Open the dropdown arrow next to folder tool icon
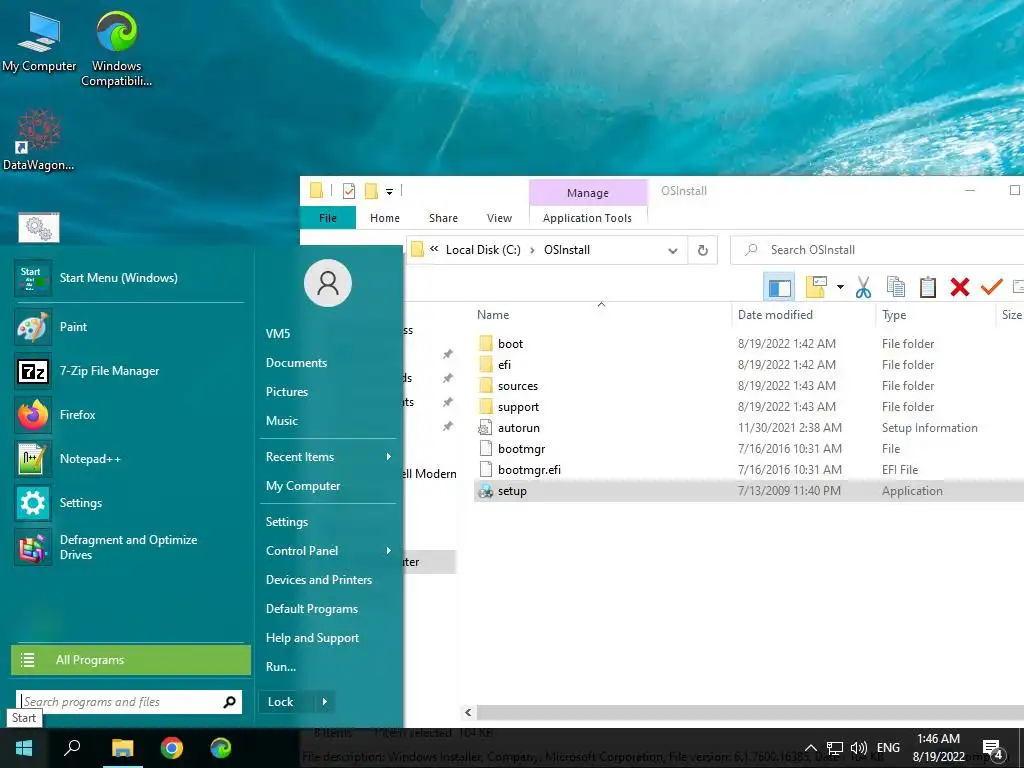1024x768 pixels. coord(840,287)
